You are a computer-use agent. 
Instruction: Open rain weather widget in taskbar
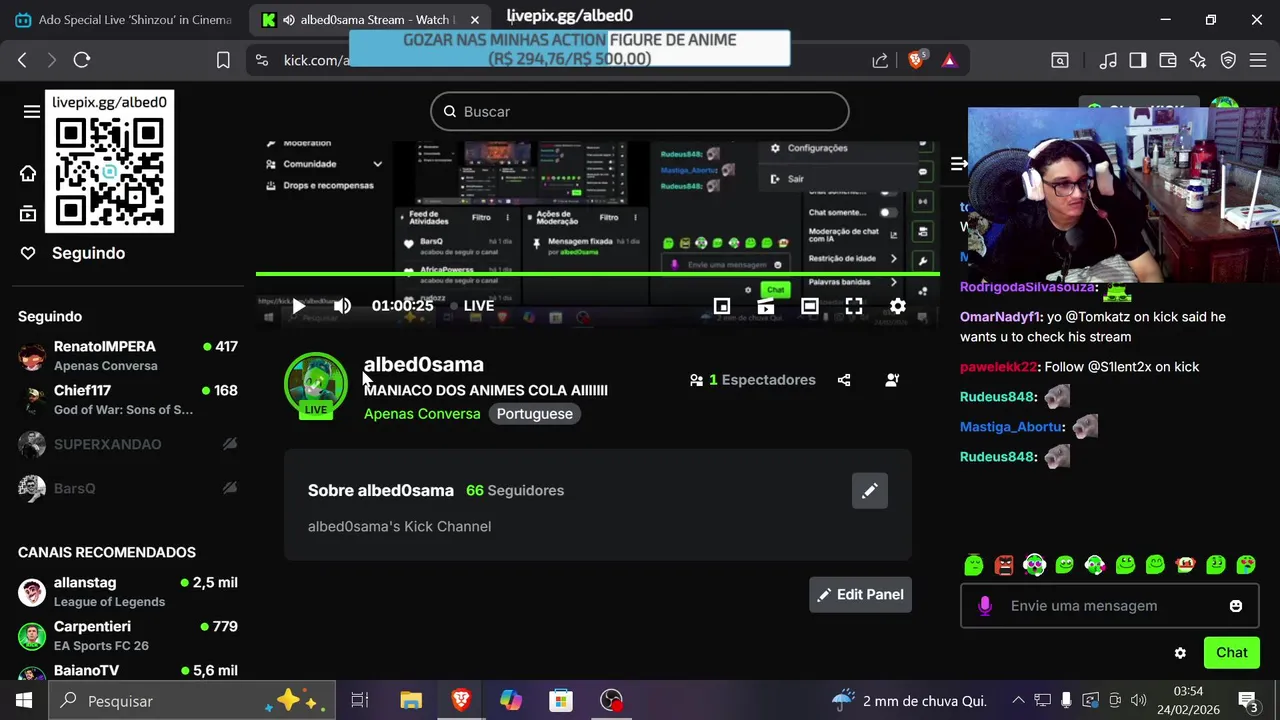[908, 701]
